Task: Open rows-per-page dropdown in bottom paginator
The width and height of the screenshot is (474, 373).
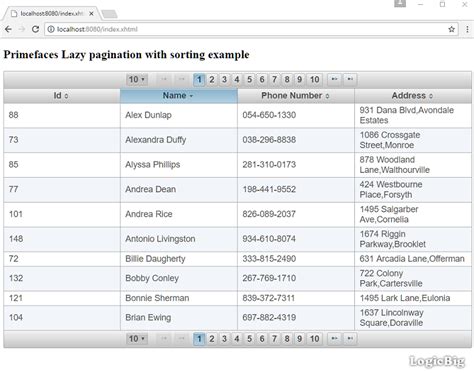Action: pos(137,339)
